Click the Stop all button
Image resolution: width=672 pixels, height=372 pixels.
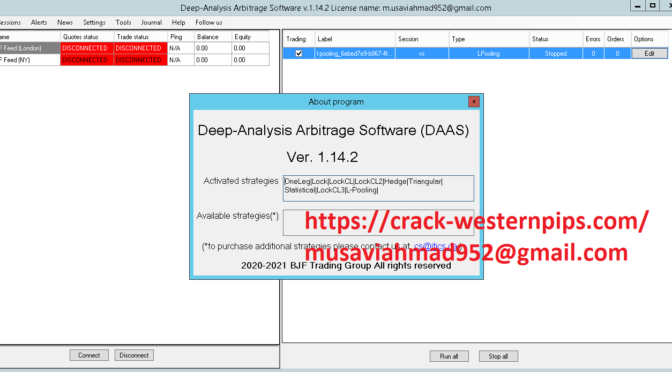click(498, 356)
